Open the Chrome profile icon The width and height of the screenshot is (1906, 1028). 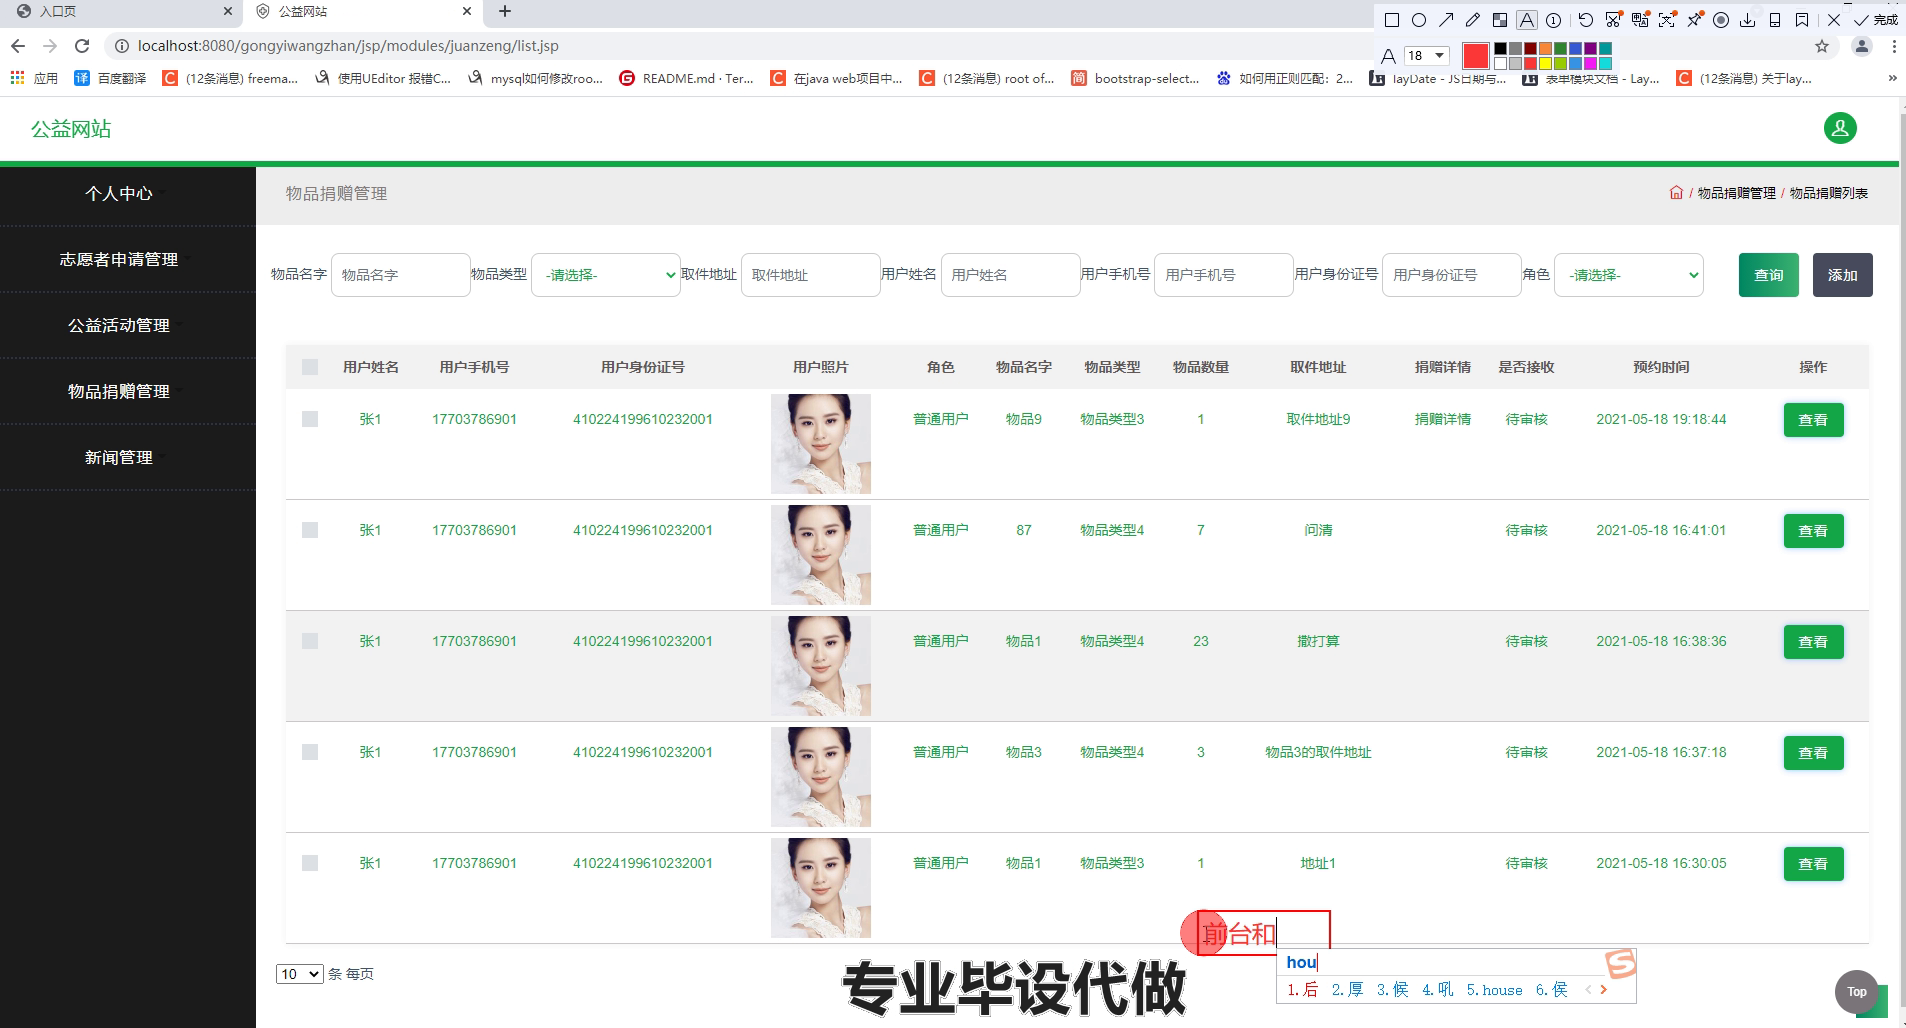[x=1861, y=46]
